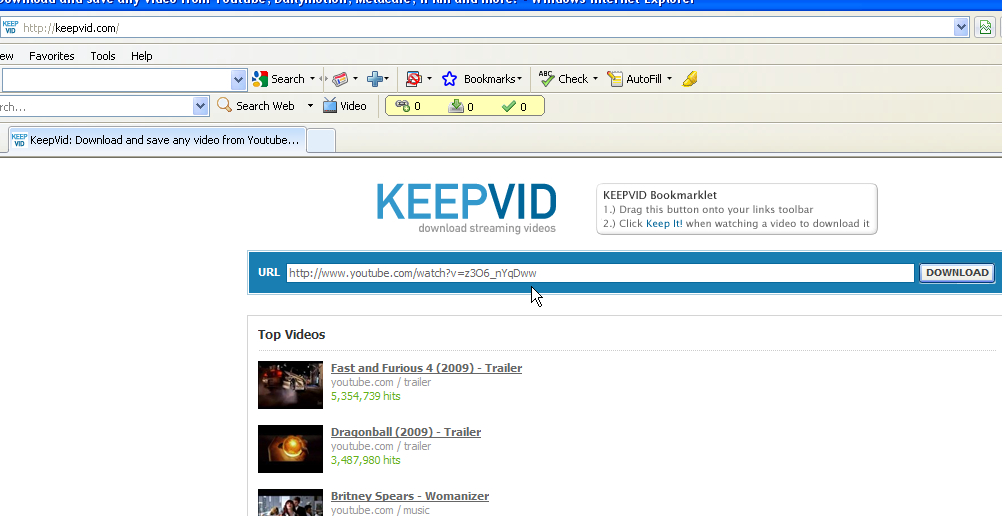Click the yellow highlighter icon

pyautogui.click(x=689, y=79)
